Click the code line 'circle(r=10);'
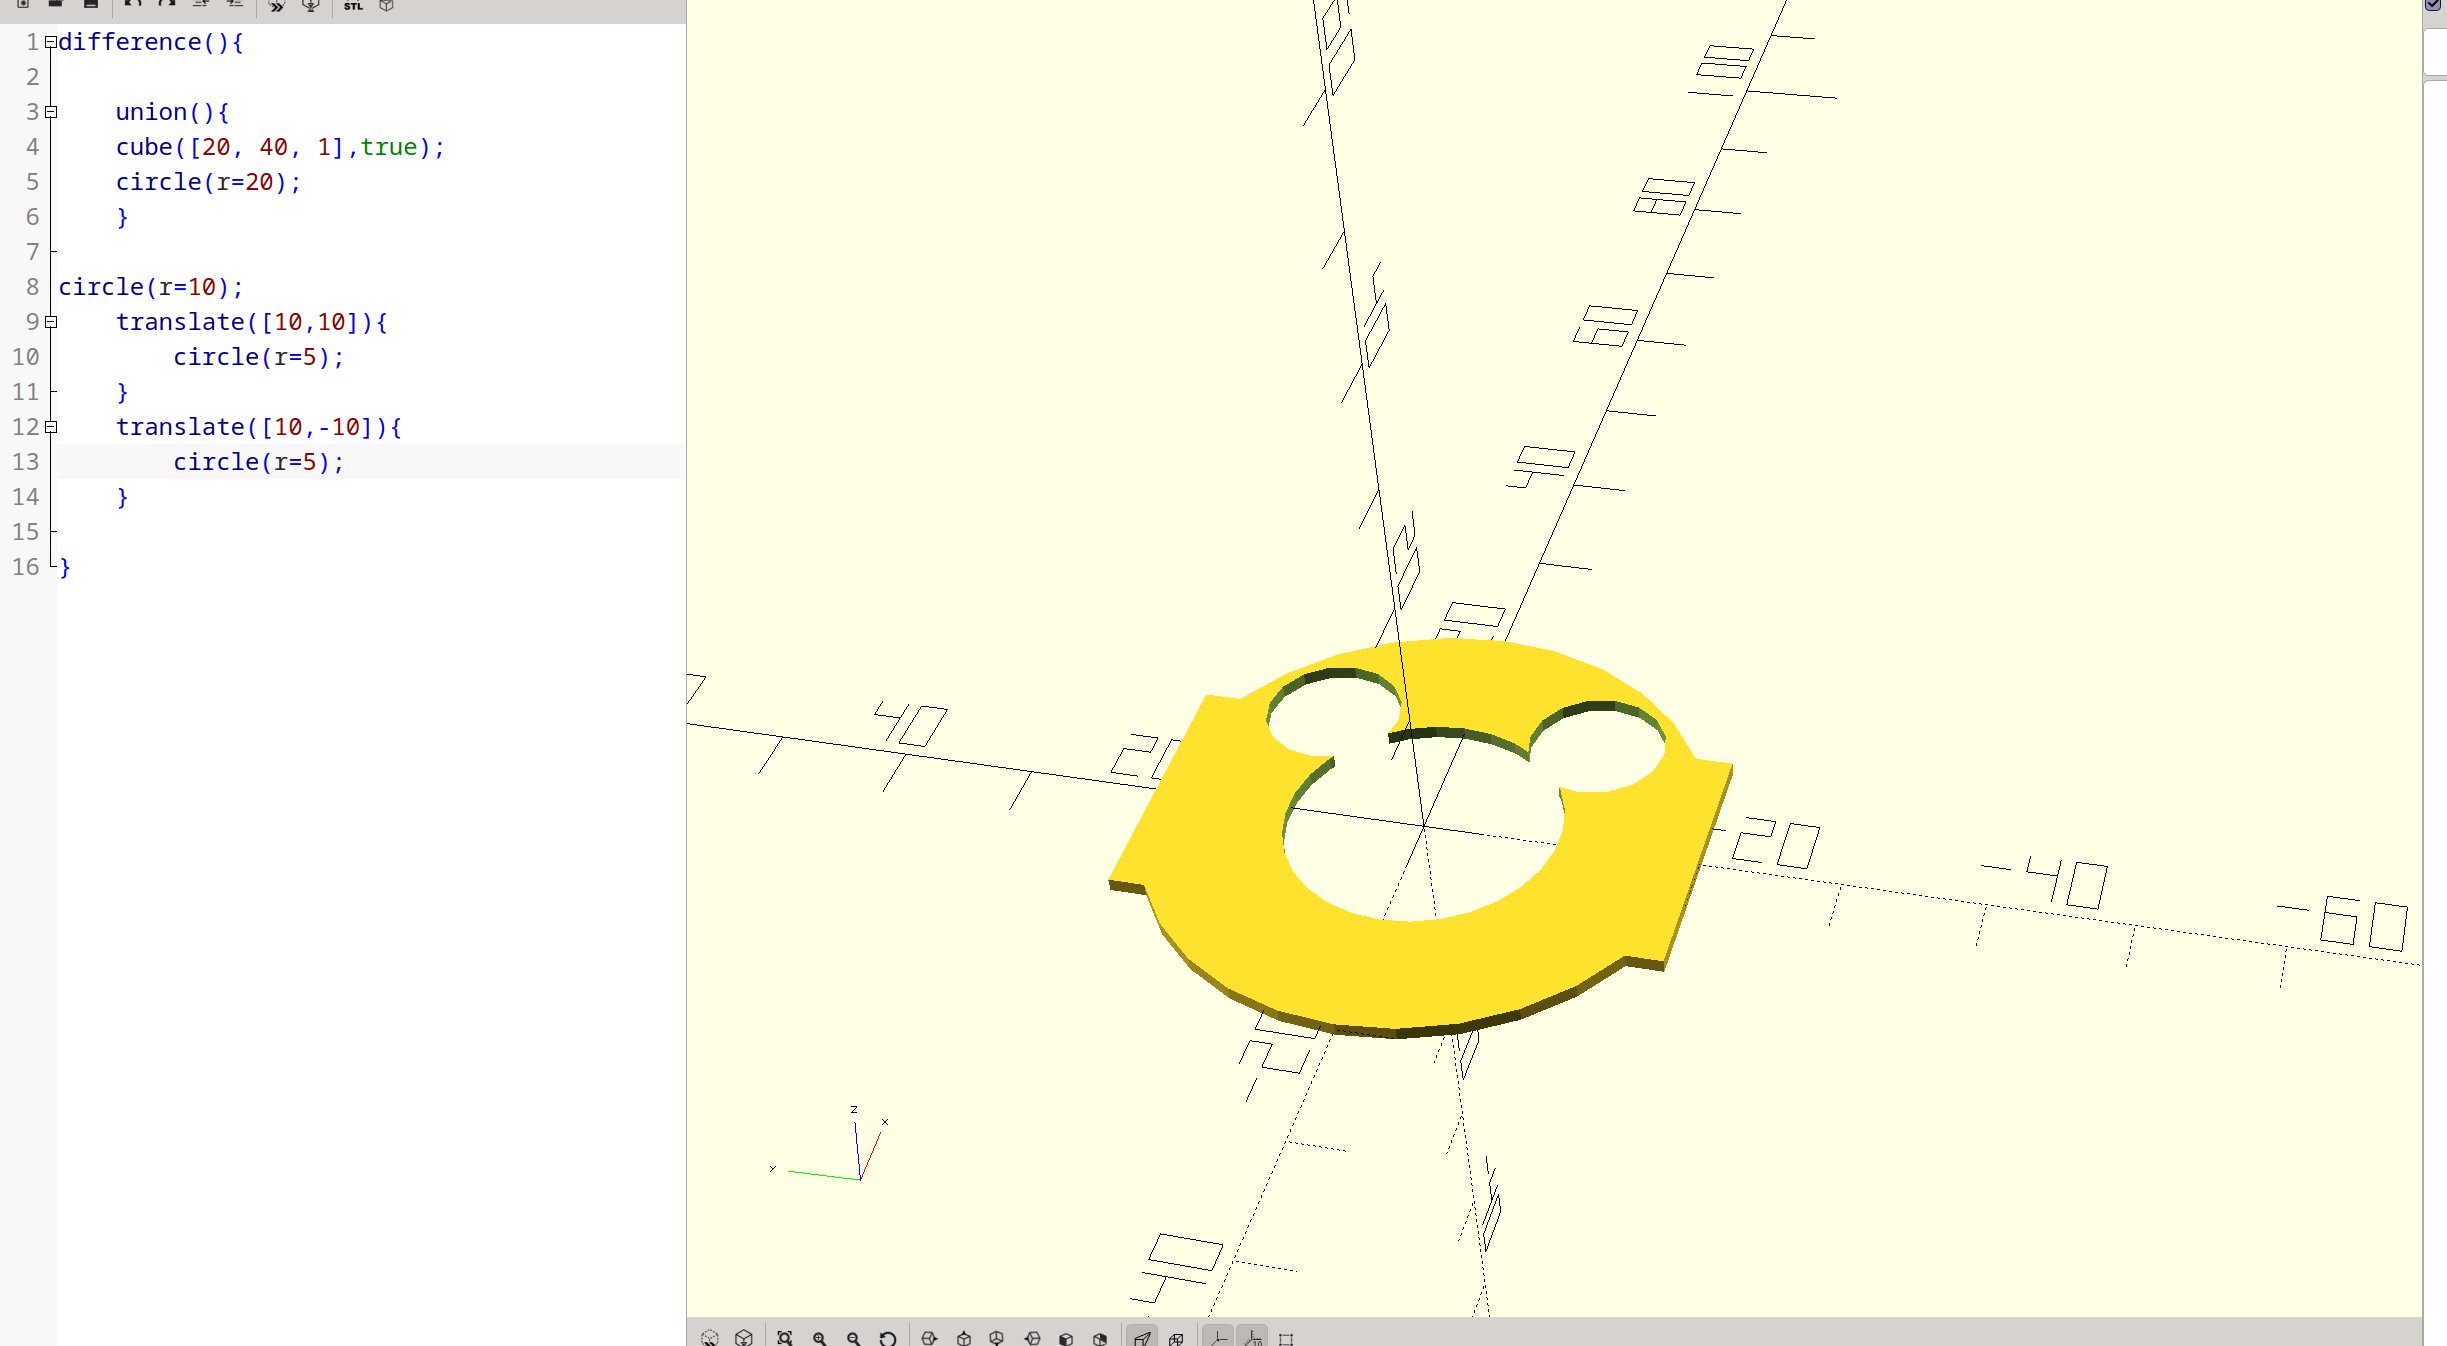Image resolution: width=2447 pixels, height=1346 pixels. 151,287
